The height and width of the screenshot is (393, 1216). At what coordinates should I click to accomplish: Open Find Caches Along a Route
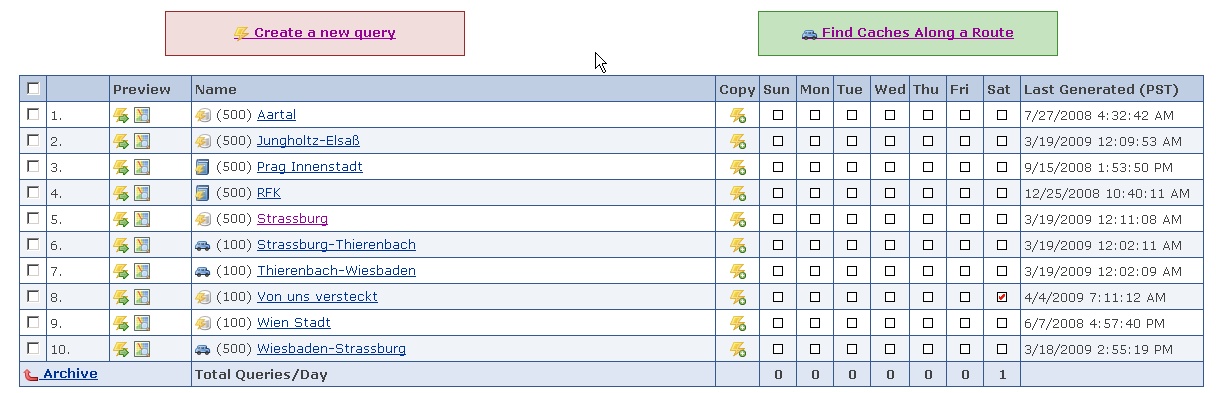[x=907, y=33]
